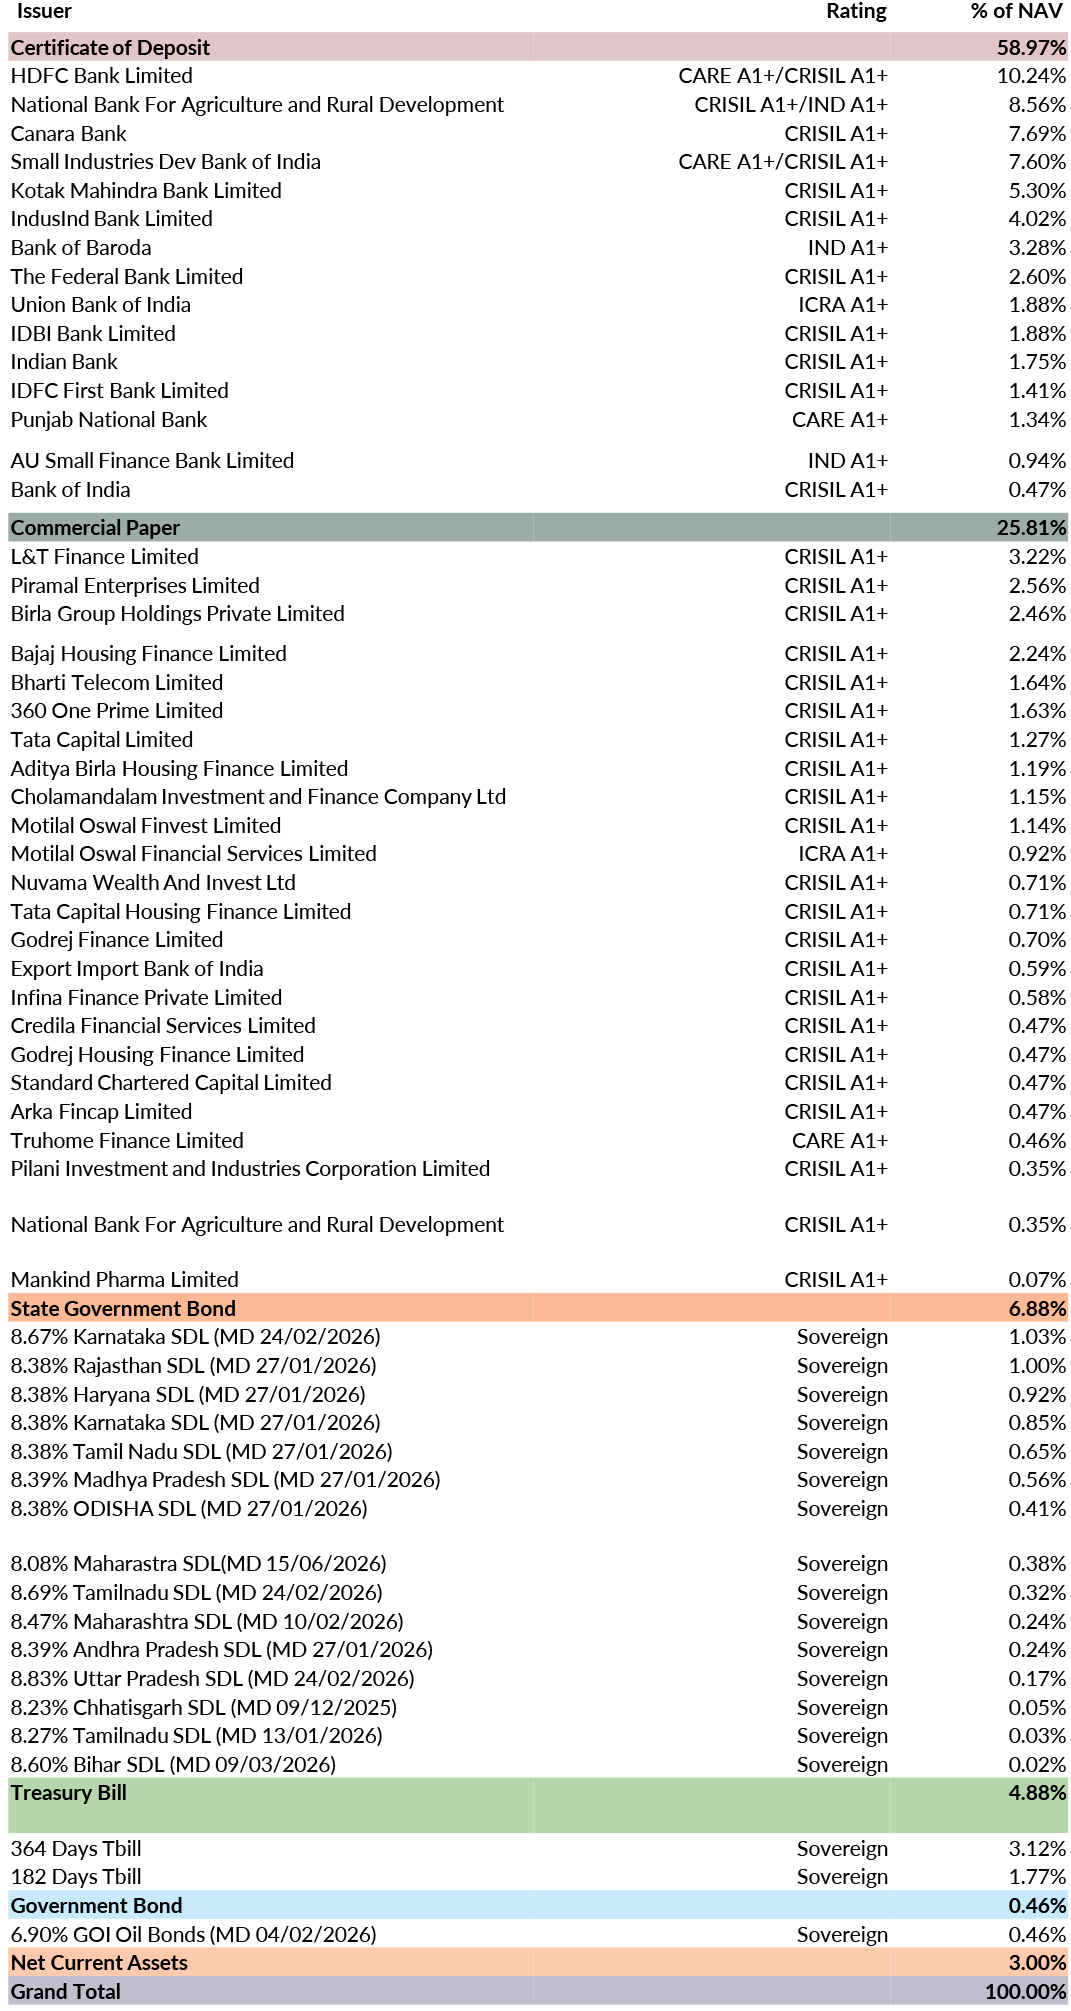The image size is (1071, 2011).
Task: Click the Government Bond section header
Action: pos(96,1906)
